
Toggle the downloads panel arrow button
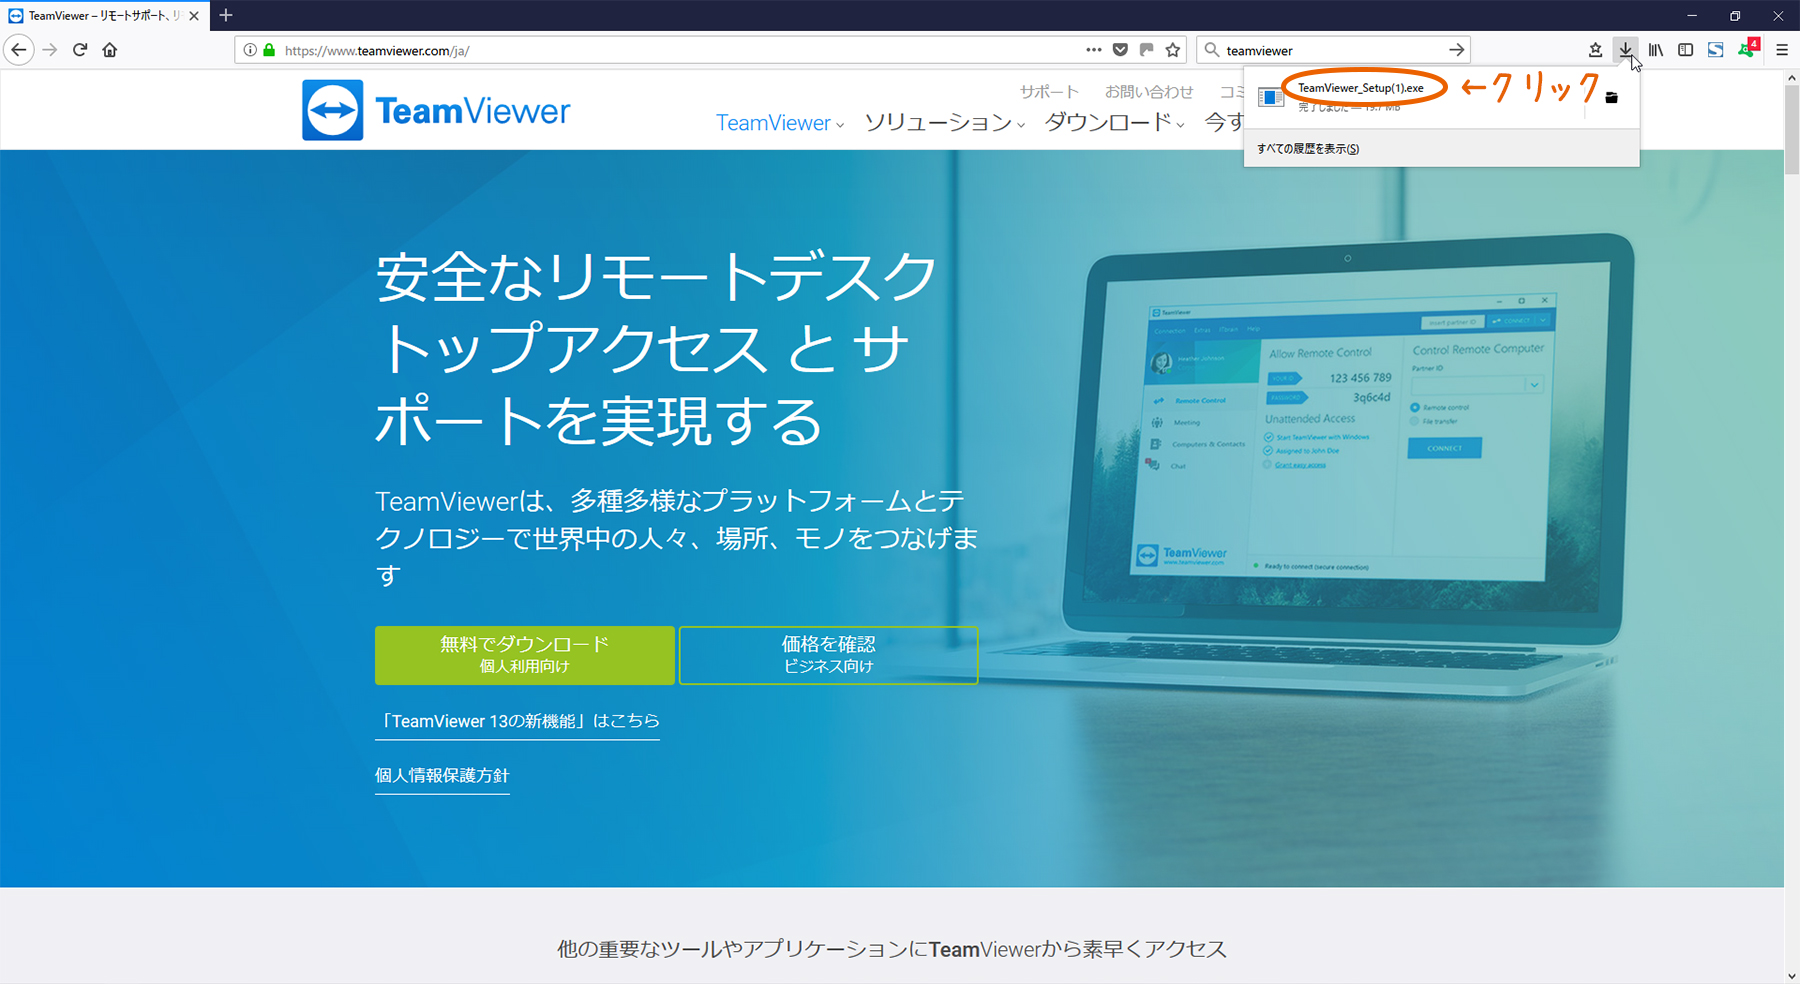point(1626,50)
